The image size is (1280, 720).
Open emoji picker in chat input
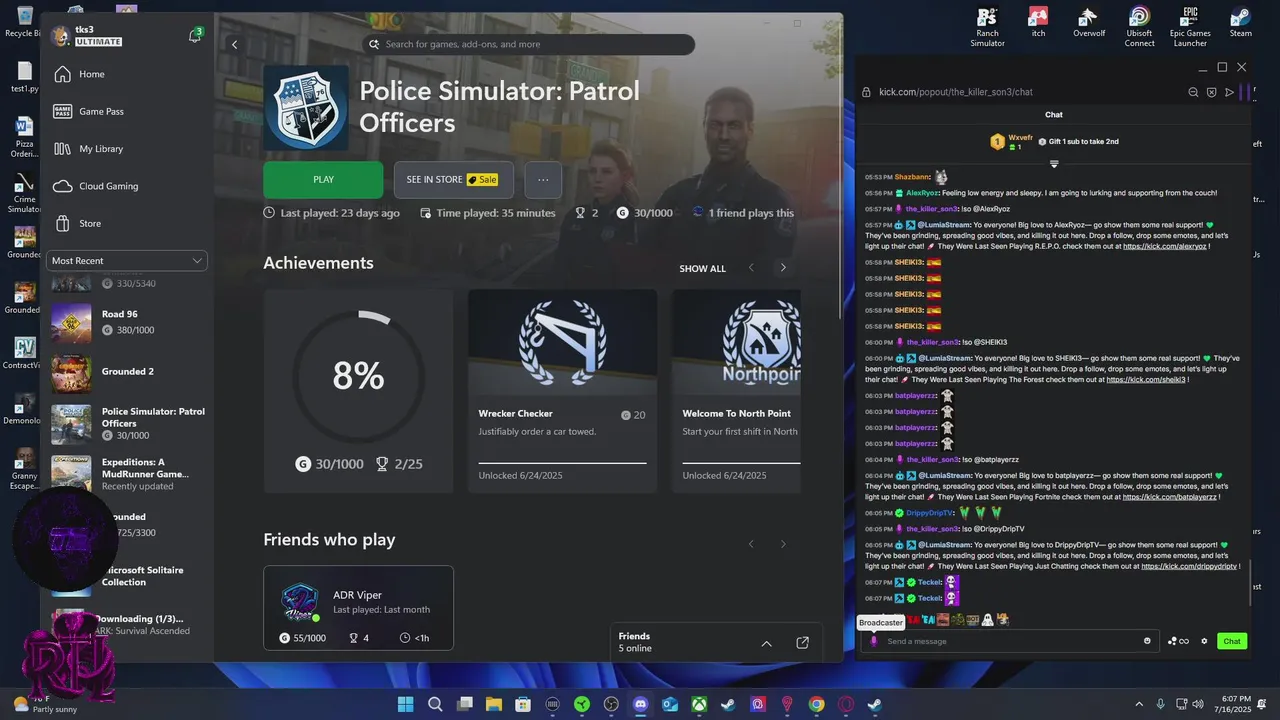[1147, 641]
